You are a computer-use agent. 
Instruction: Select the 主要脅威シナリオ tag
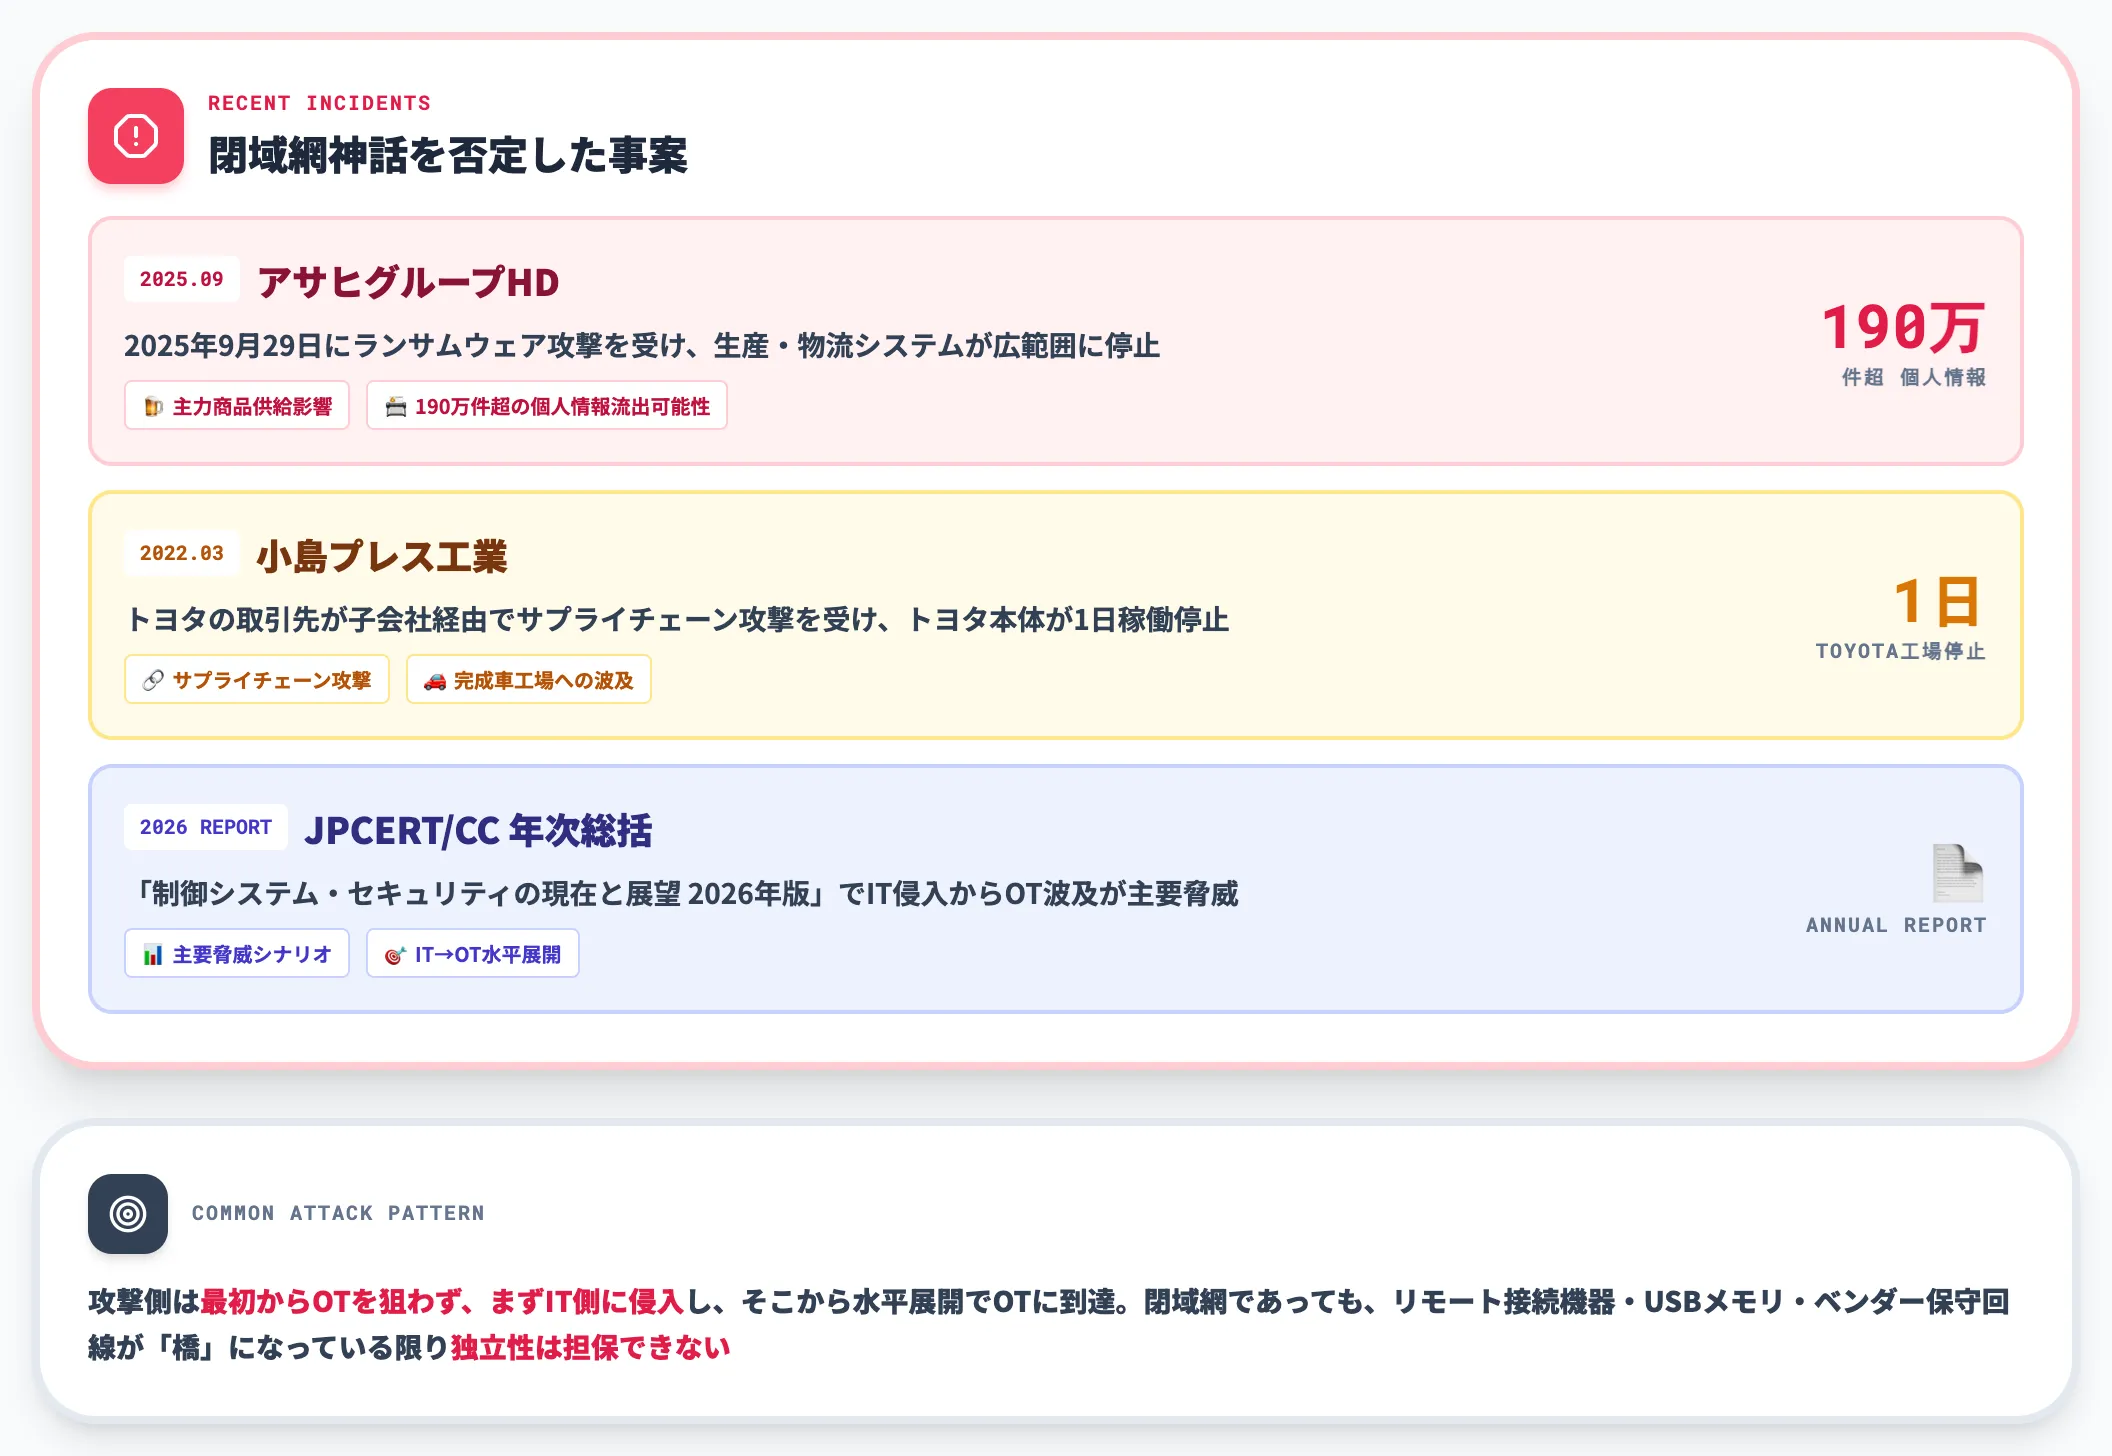point(237,954)
